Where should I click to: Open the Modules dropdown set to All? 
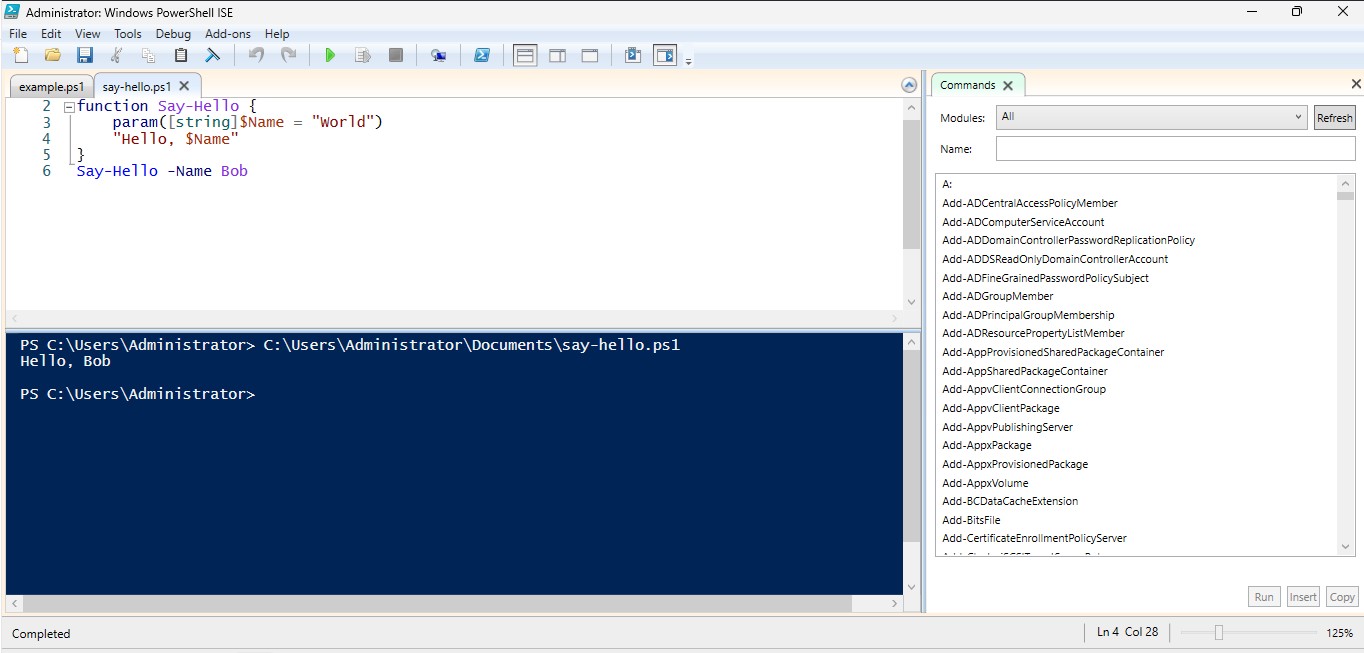coord(1152,117)
